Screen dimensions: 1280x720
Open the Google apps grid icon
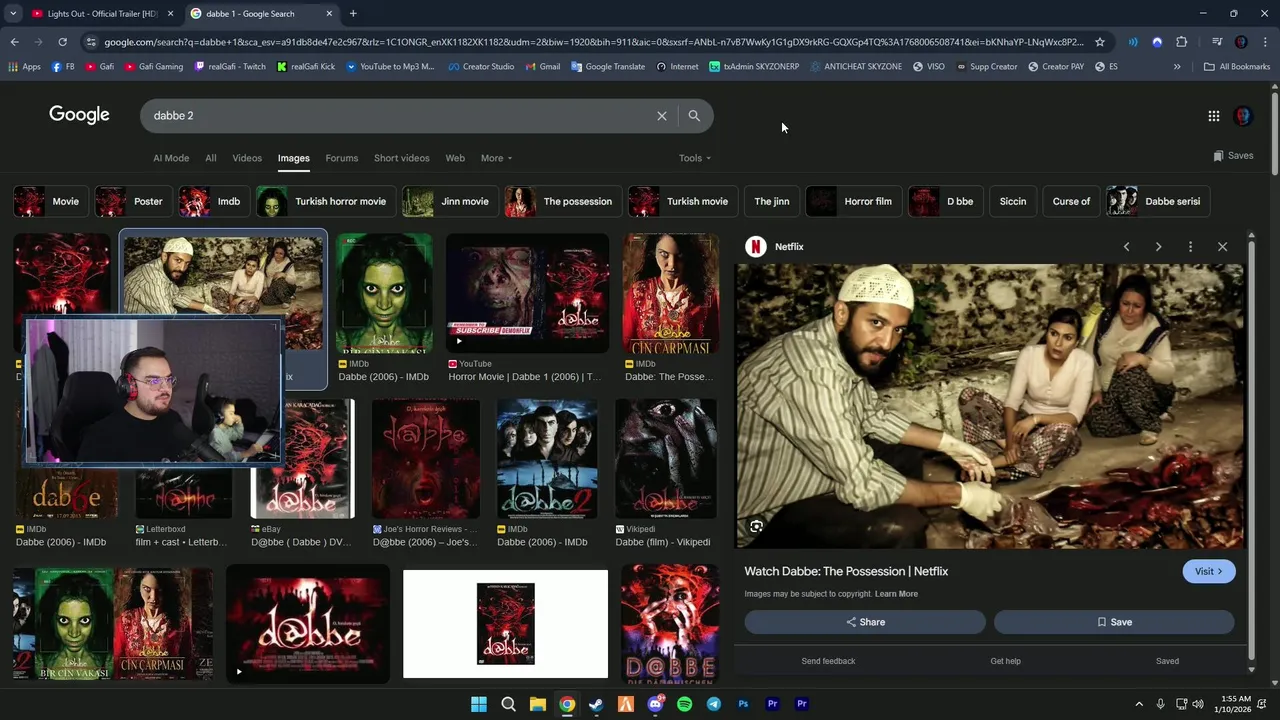tap(1213, 116)
